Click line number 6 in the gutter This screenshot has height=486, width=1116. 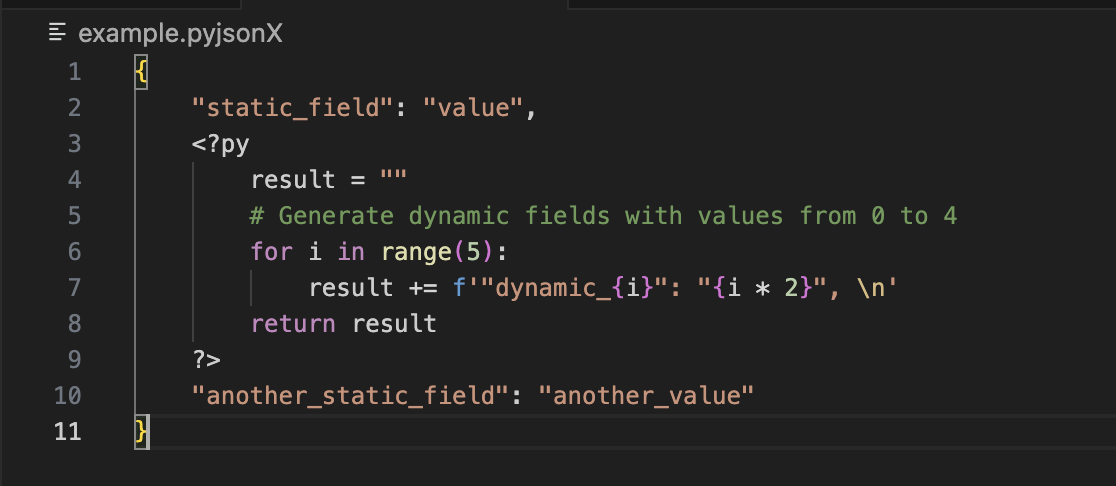[x=73, y=252]
